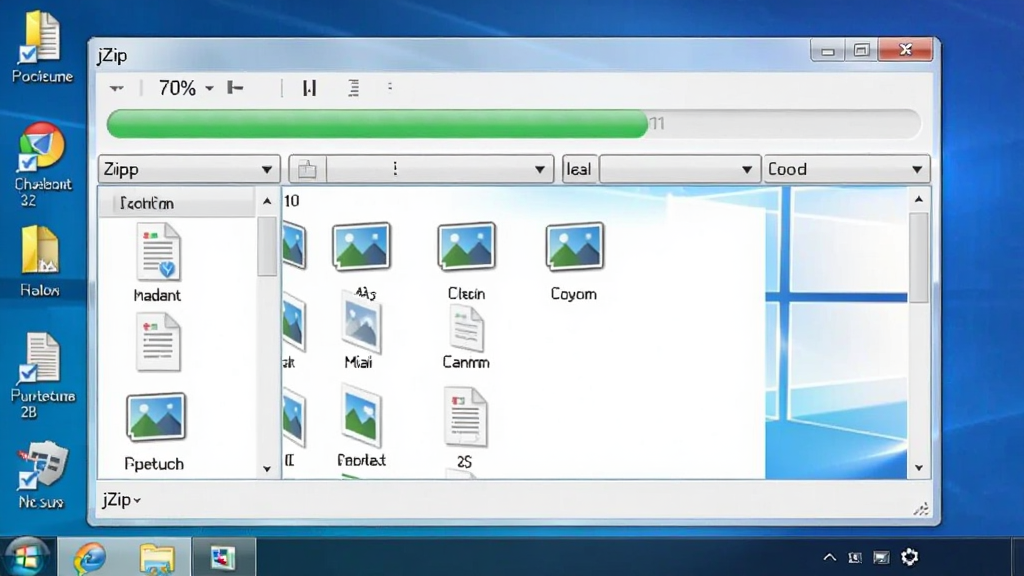Click the file pane scrollbar thumb
The image size is (1024, 576).
pyautogui.click(x=919, y=257)
